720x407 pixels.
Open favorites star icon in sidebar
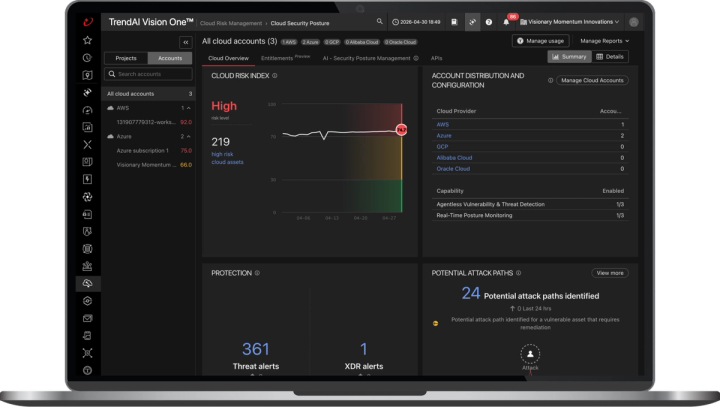87,40
